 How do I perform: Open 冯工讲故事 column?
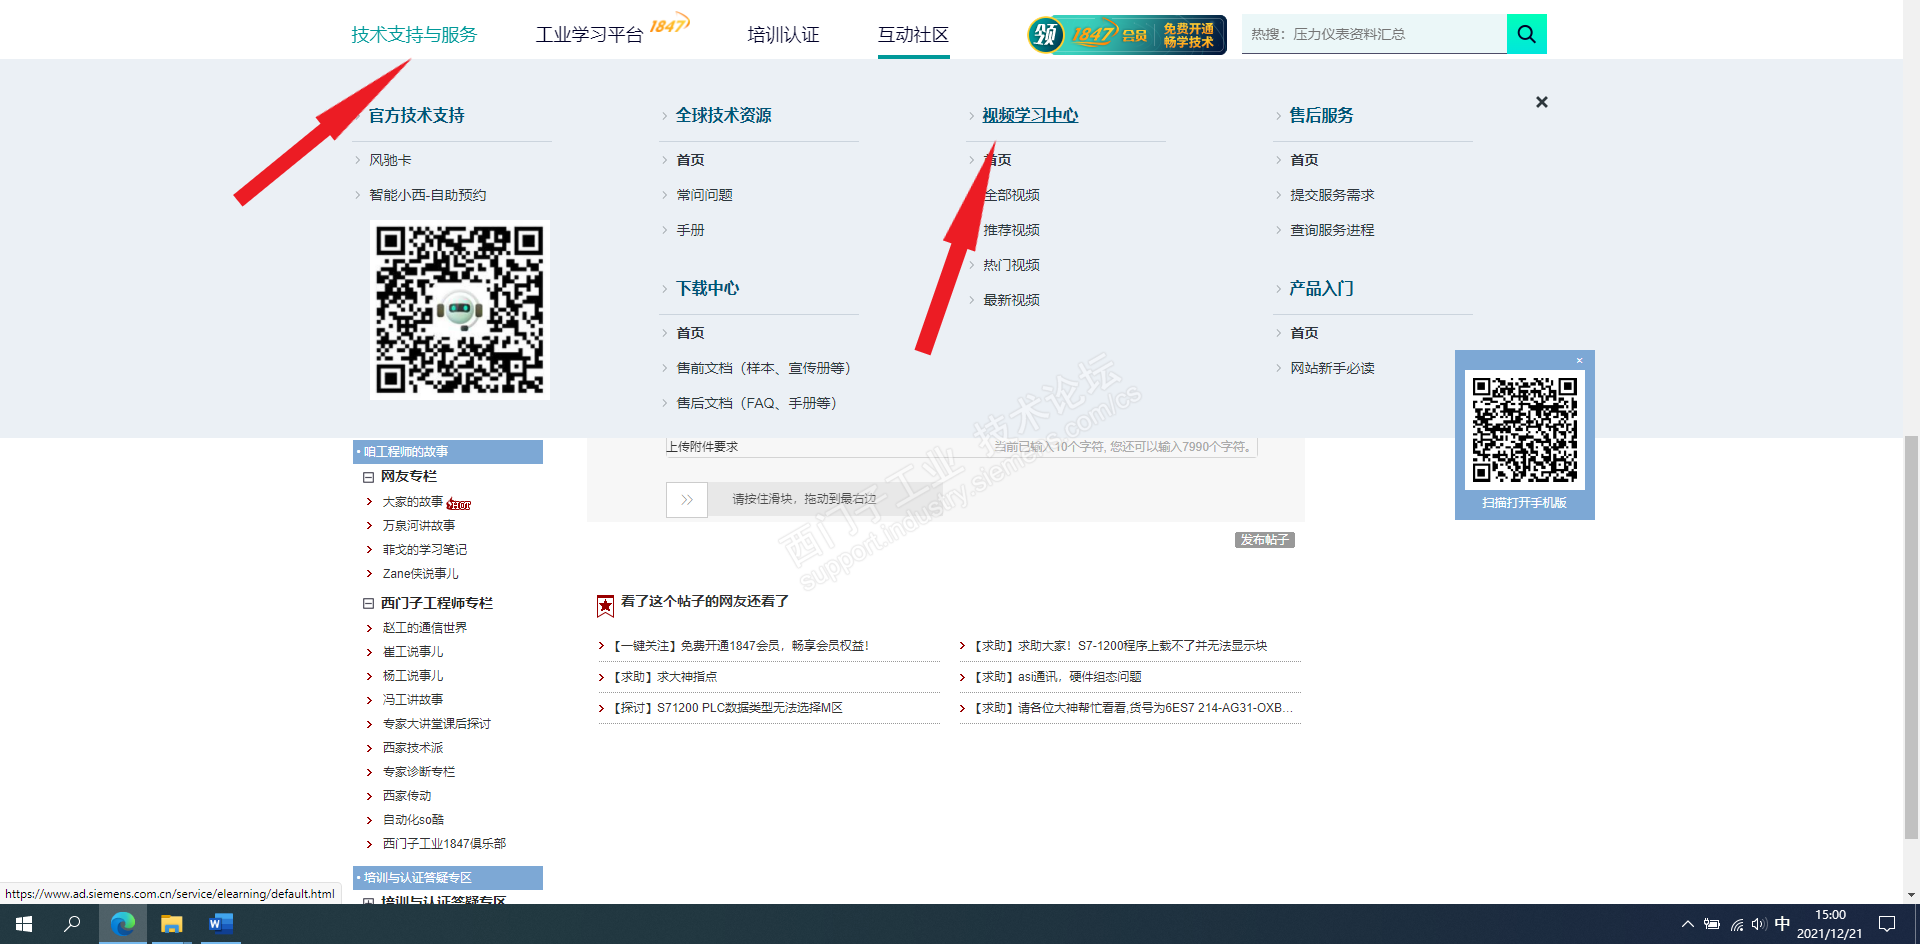pos(413,700)
